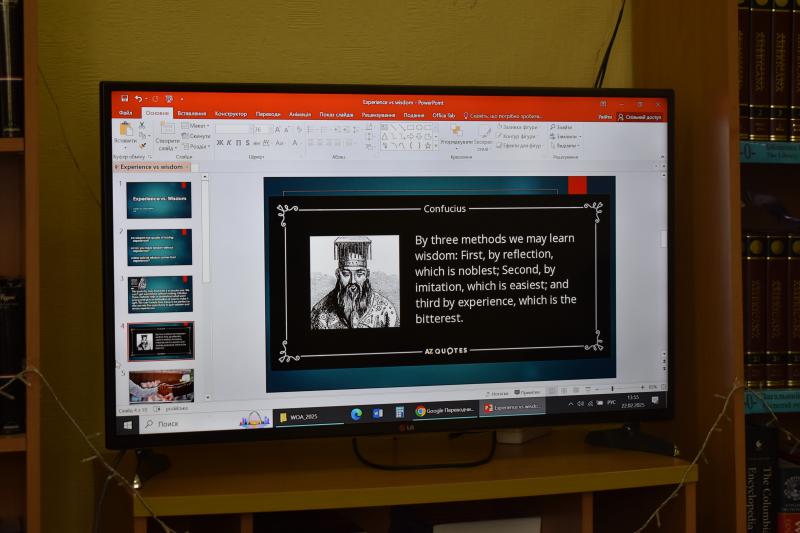Click the Paste (Вставити) clipboard icon
The image size is (800, 533).
pos(126,129)
